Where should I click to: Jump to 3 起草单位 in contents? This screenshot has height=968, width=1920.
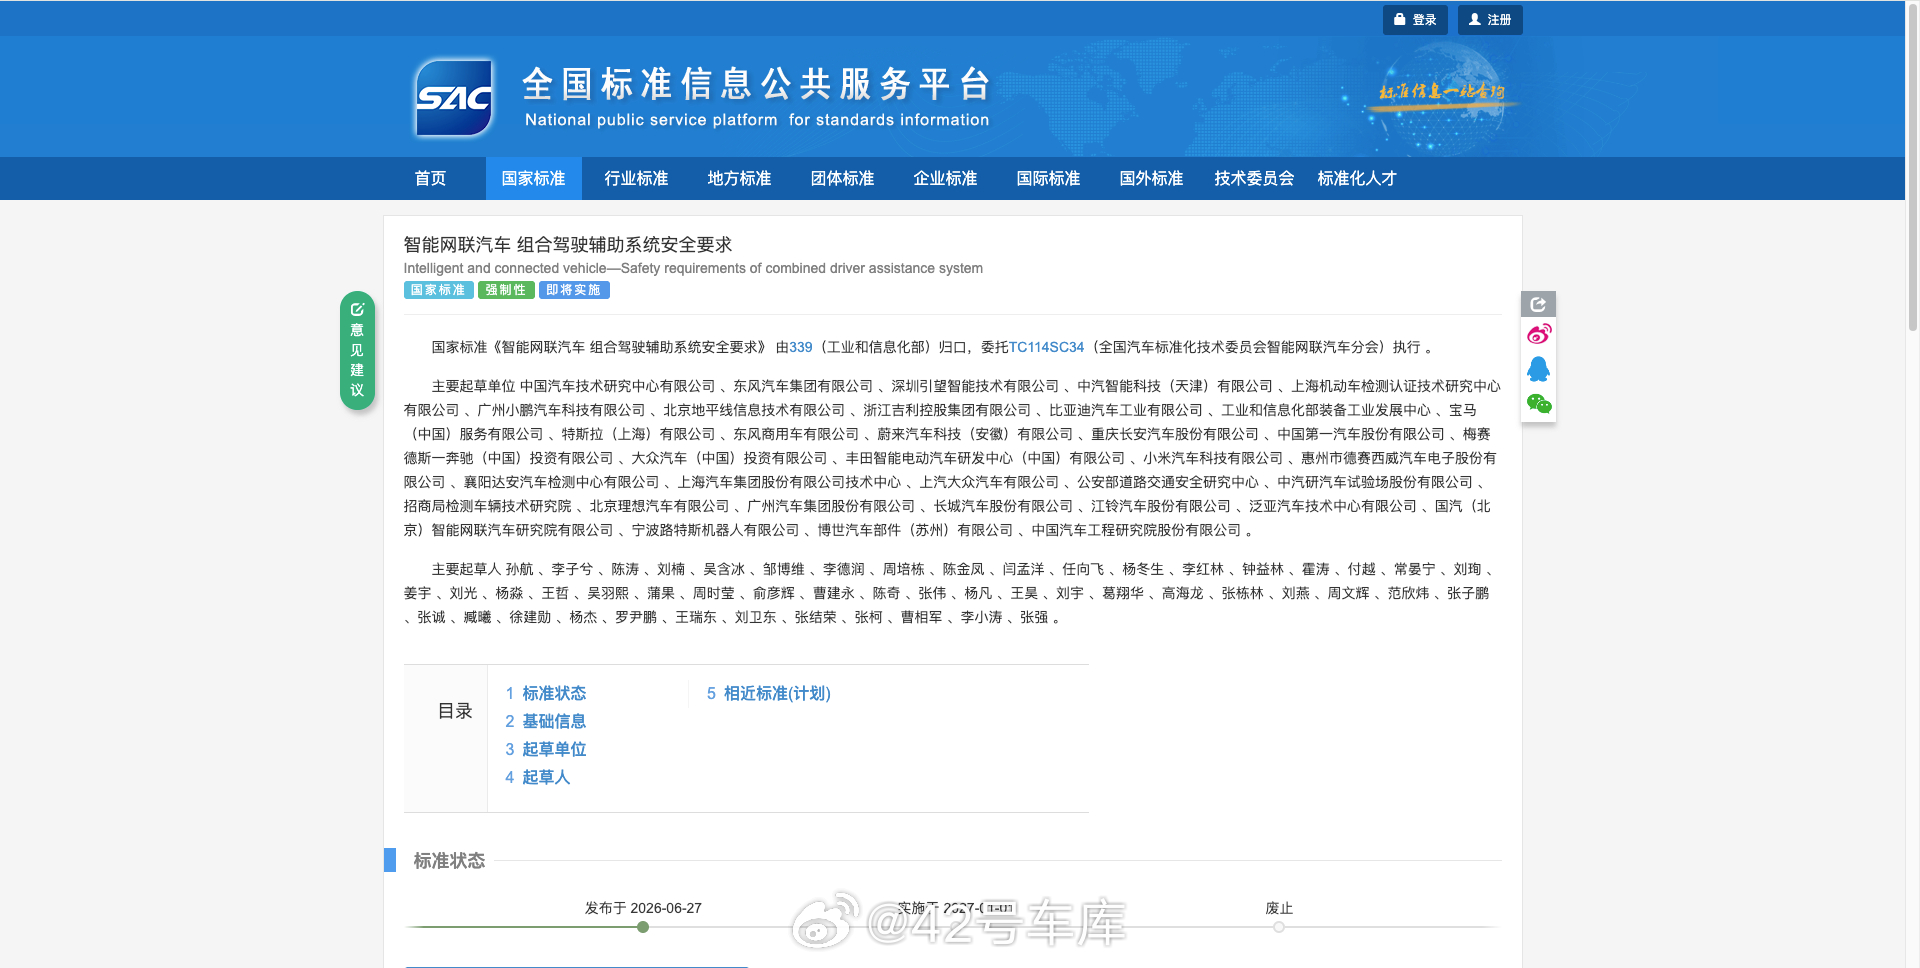pos(546,749)
